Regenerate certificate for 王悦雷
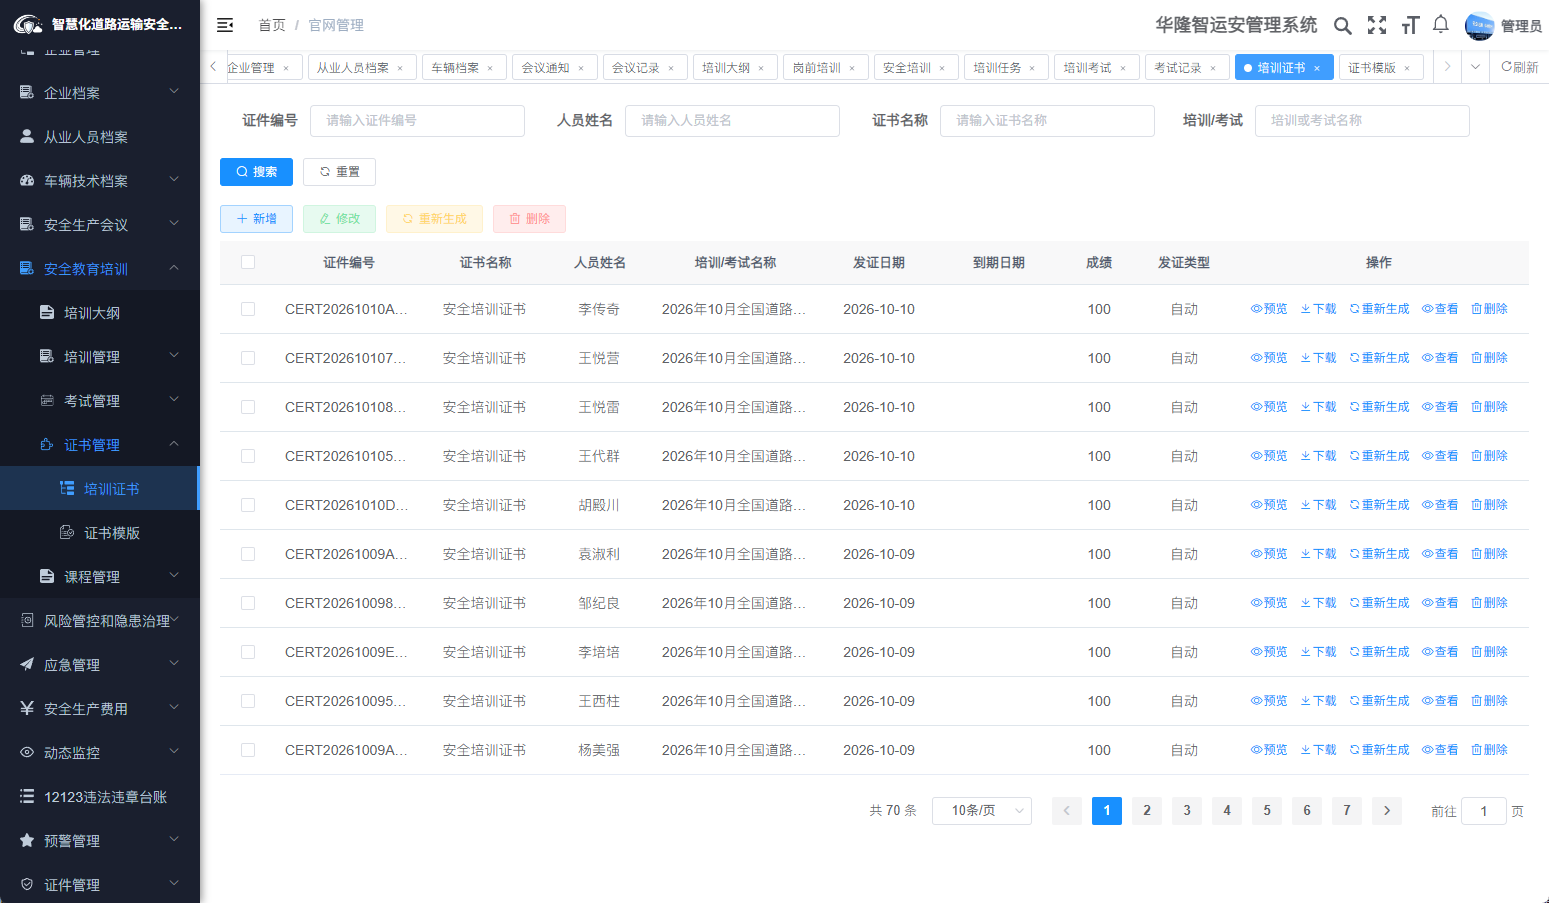Image resolution: width=1549 pixels, height=903 pixels. tap(1379, 407)
